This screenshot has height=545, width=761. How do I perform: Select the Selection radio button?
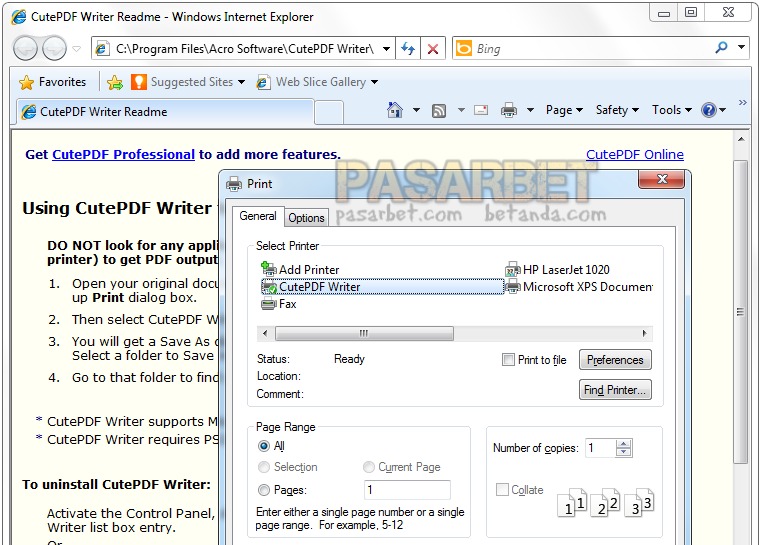tap(264, 467)
